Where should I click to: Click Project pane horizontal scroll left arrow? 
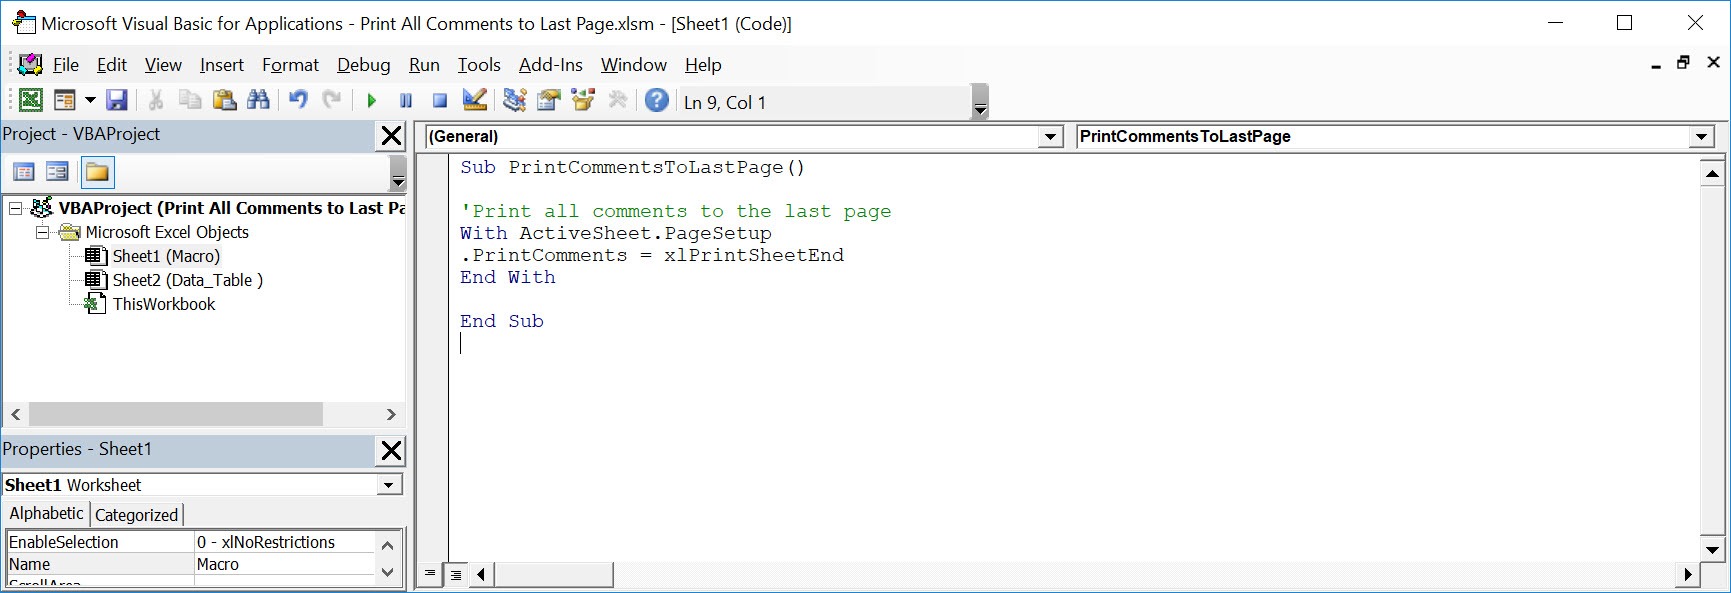pos(15,414)
